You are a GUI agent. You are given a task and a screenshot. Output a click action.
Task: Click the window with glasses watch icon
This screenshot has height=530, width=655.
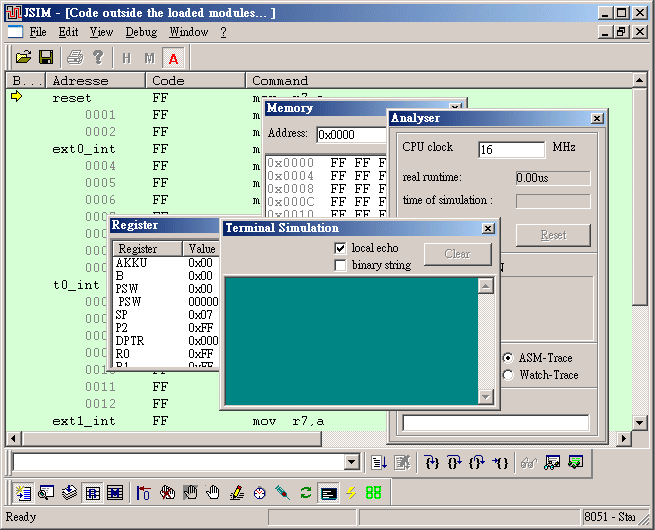click(x=552, y=463)
